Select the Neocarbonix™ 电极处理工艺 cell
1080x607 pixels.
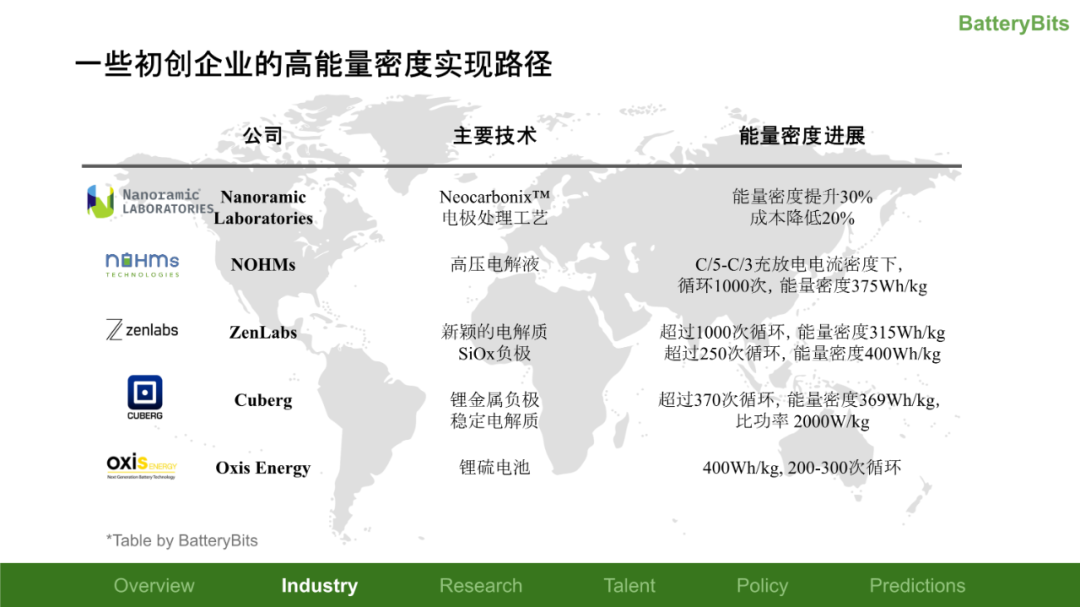(495, 207)
